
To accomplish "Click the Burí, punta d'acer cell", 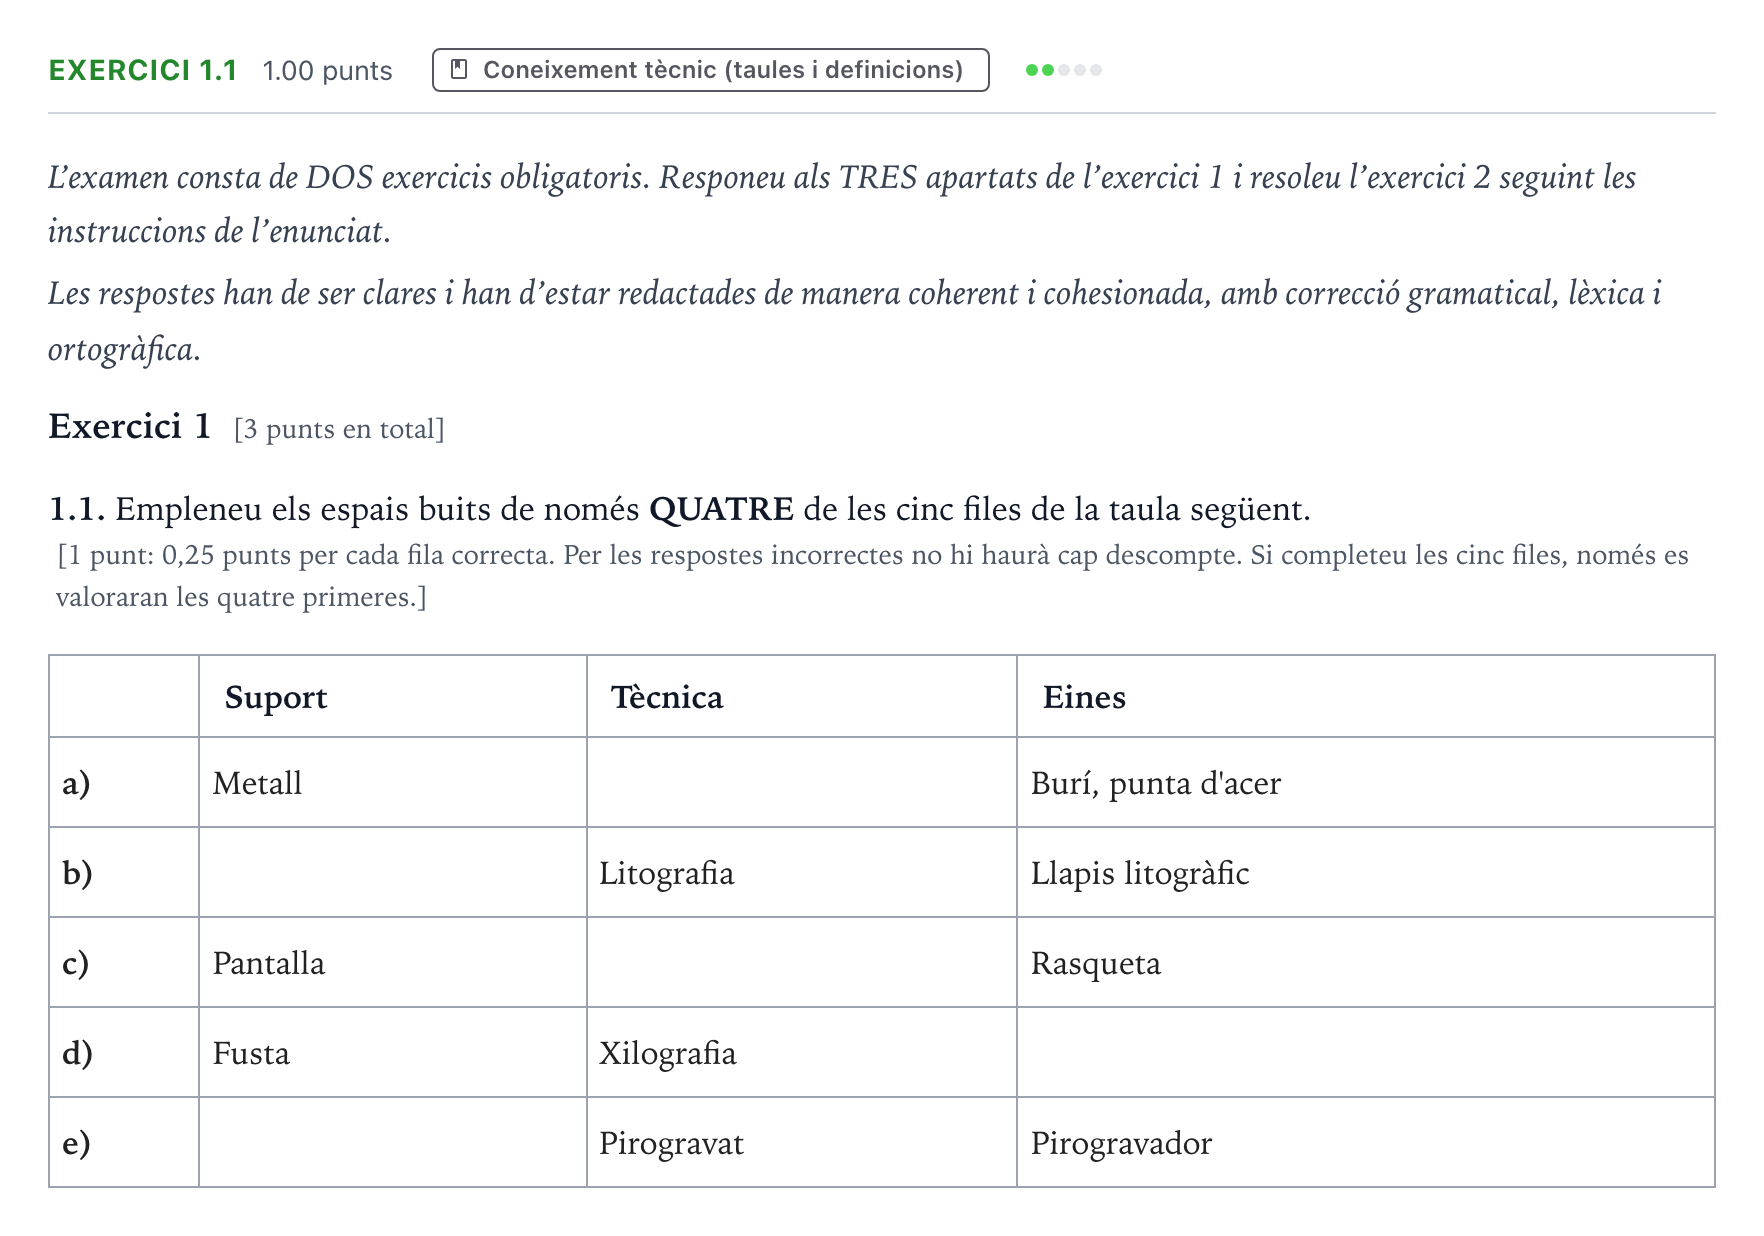I will coord(1366,782).
